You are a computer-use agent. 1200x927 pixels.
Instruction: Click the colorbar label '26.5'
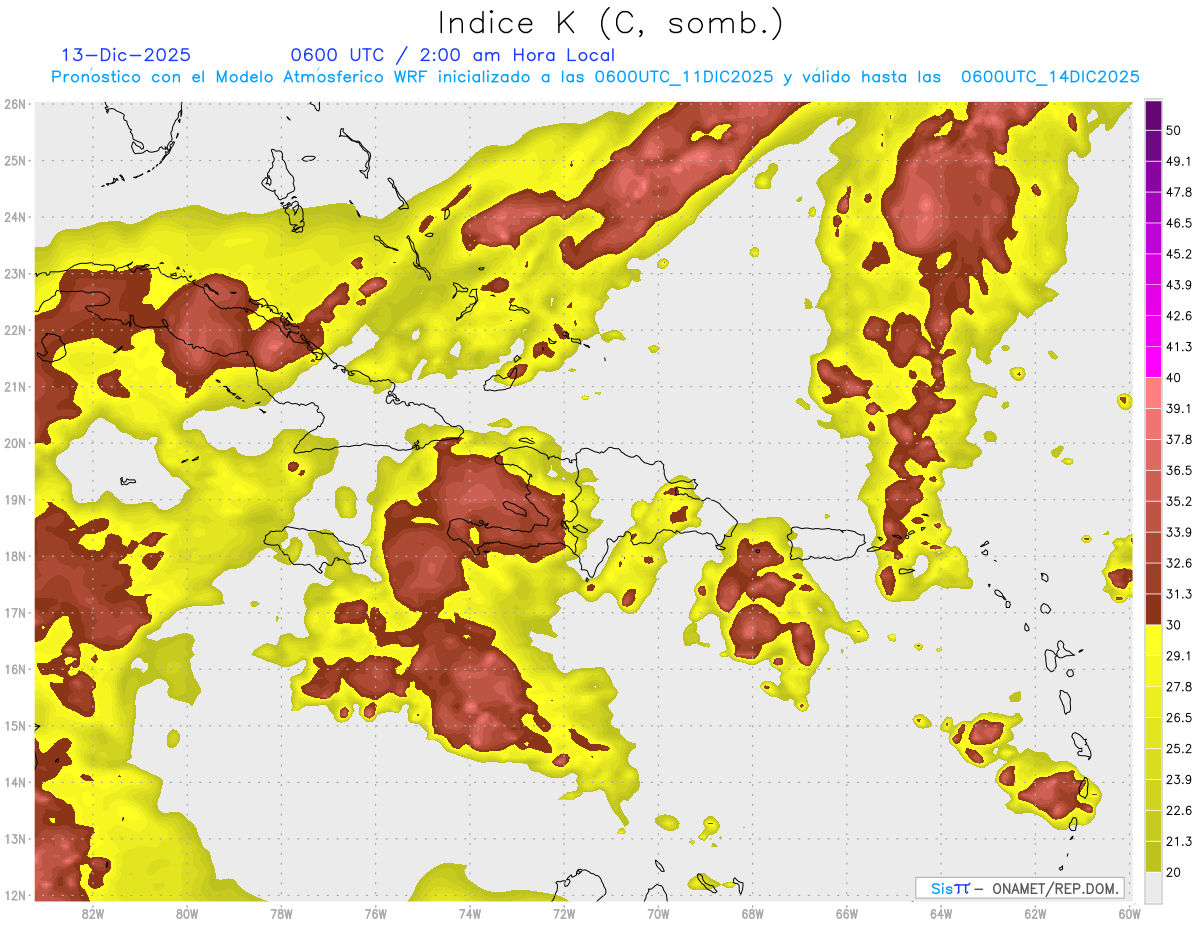1179,718
